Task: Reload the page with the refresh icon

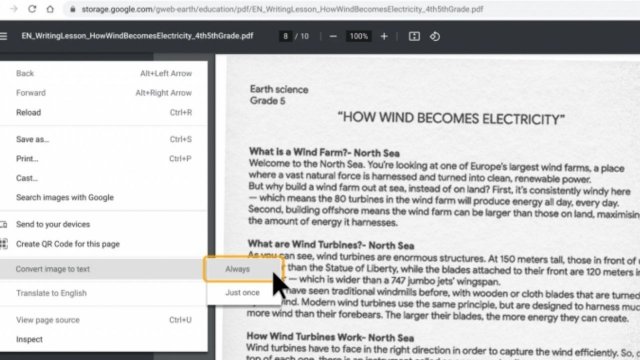Action: click(32, 9)
